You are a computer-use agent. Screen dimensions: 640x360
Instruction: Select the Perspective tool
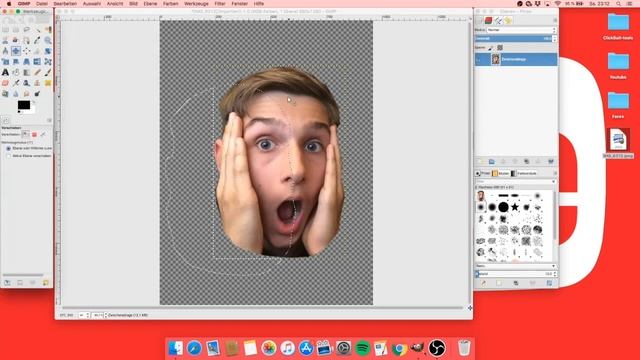[27, 62]
